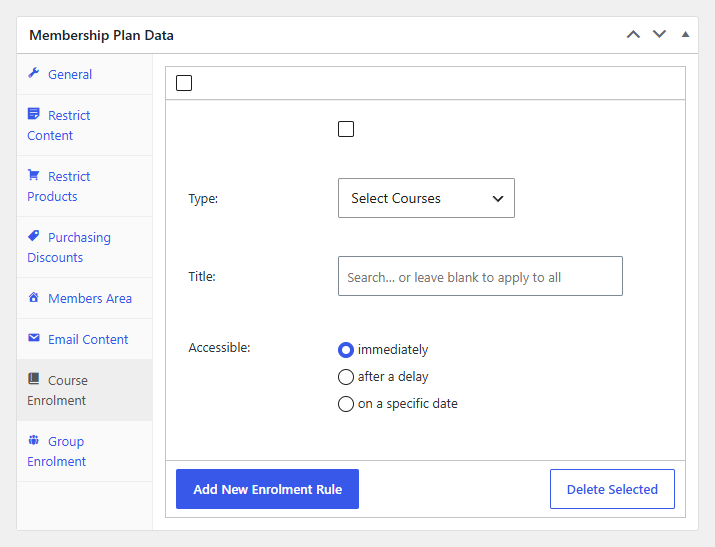This screenshot has width=715, height=547.
Task: Click the wrench icon beside General
Action: point(34,73)
